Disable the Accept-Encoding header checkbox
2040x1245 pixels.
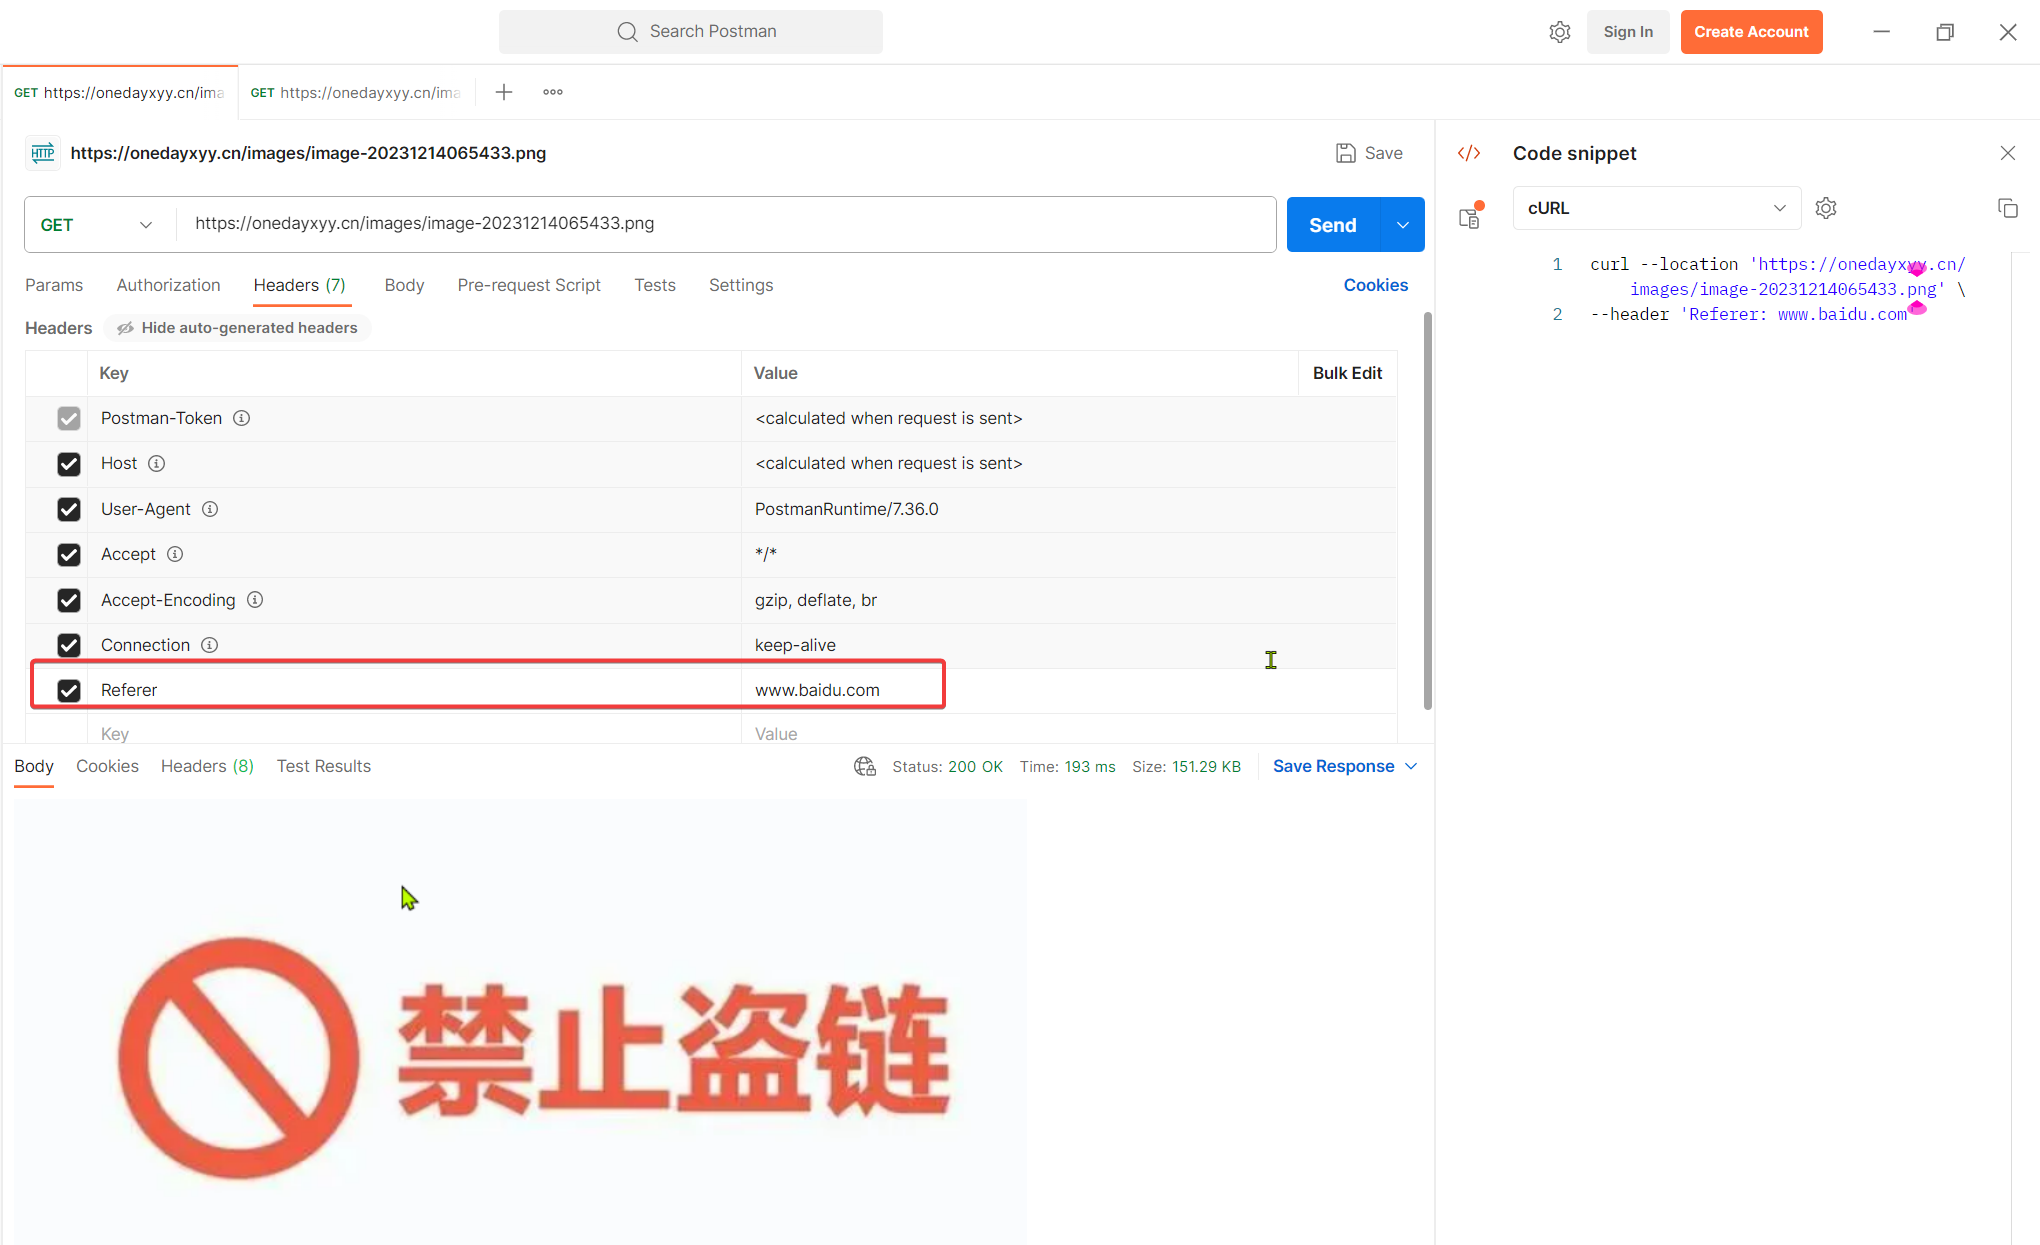[69, 600]
